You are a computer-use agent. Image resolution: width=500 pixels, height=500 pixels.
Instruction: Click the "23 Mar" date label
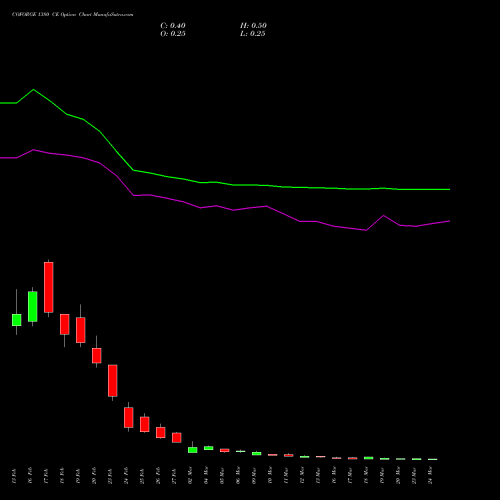414,476
